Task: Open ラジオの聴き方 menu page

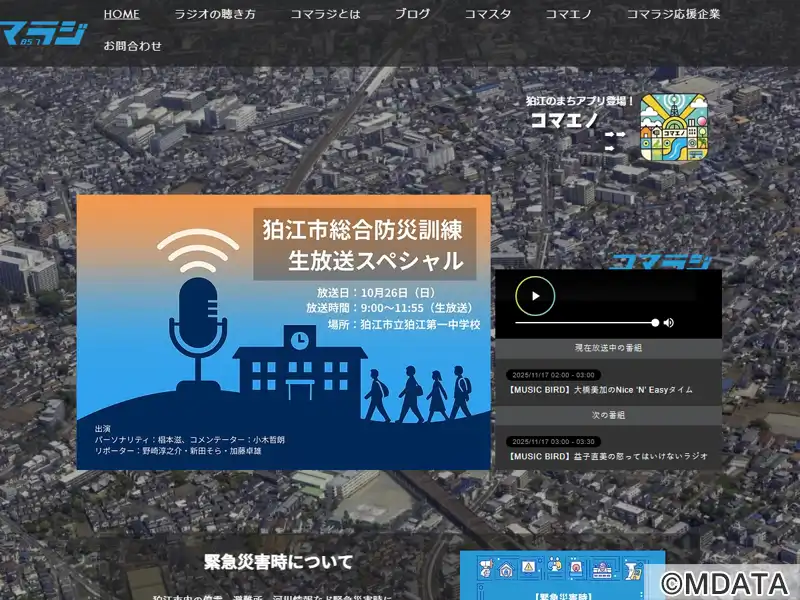Action: tap(215, 14)
